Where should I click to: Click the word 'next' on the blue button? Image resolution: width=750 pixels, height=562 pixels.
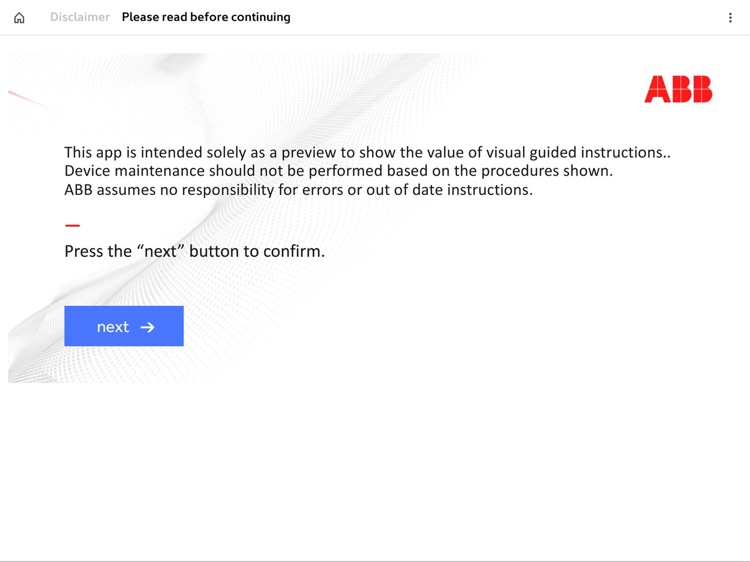point(113,327)
